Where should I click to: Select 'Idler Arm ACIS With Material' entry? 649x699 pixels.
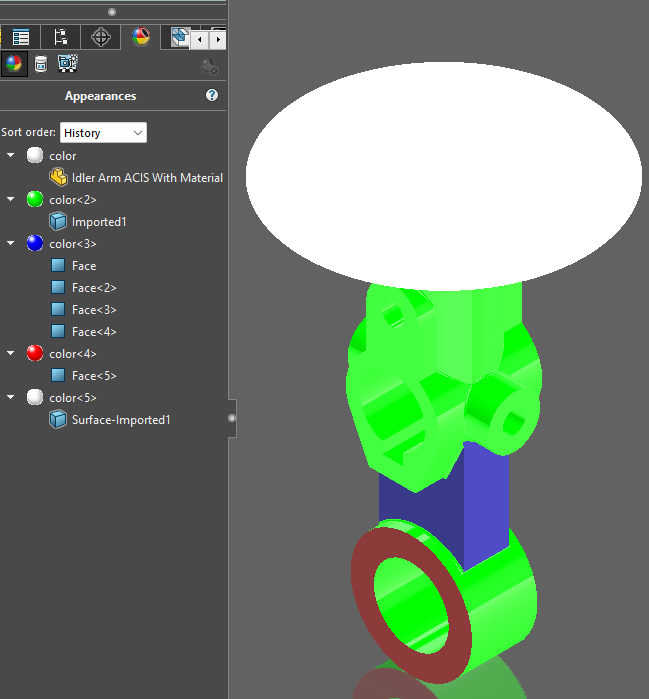(147, 178)
